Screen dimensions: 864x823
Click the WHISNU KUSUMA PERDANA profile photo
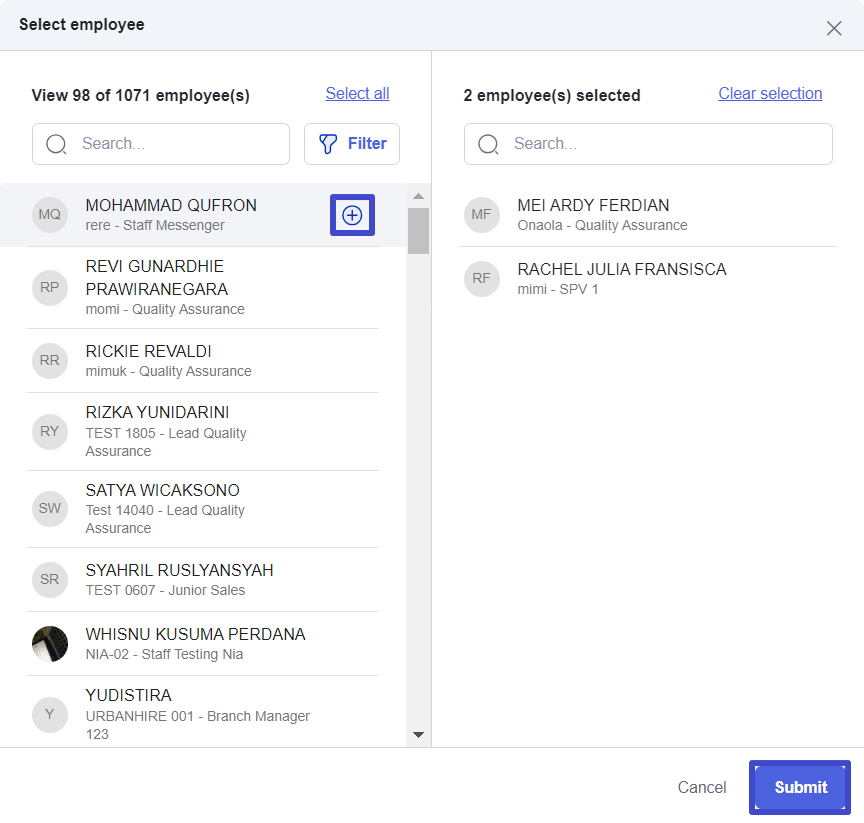[50, 643]
